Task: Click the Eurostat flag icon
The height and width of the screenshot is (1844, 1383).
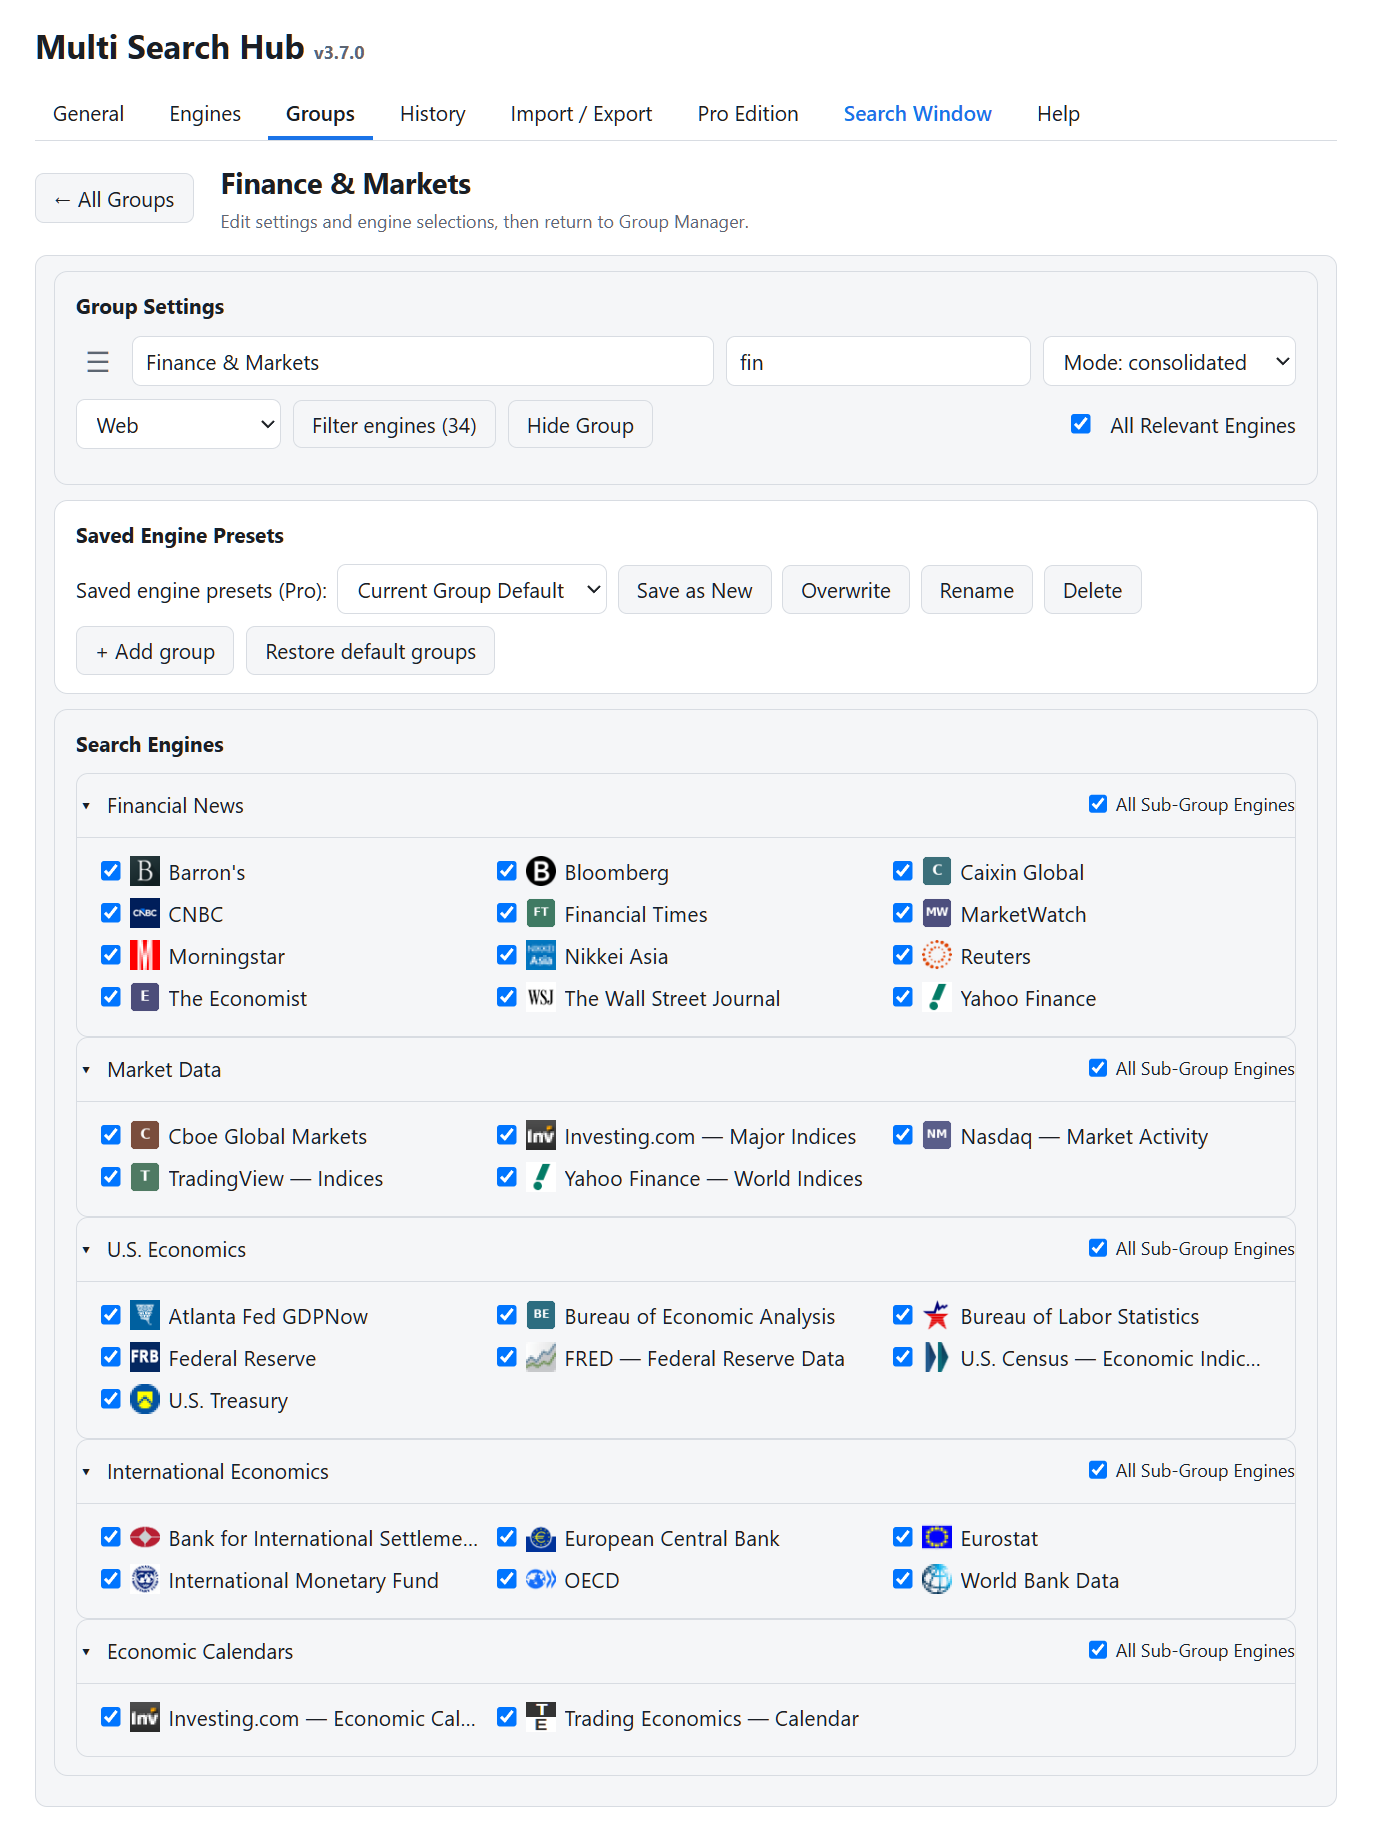Action: [x=937, y=1538]
